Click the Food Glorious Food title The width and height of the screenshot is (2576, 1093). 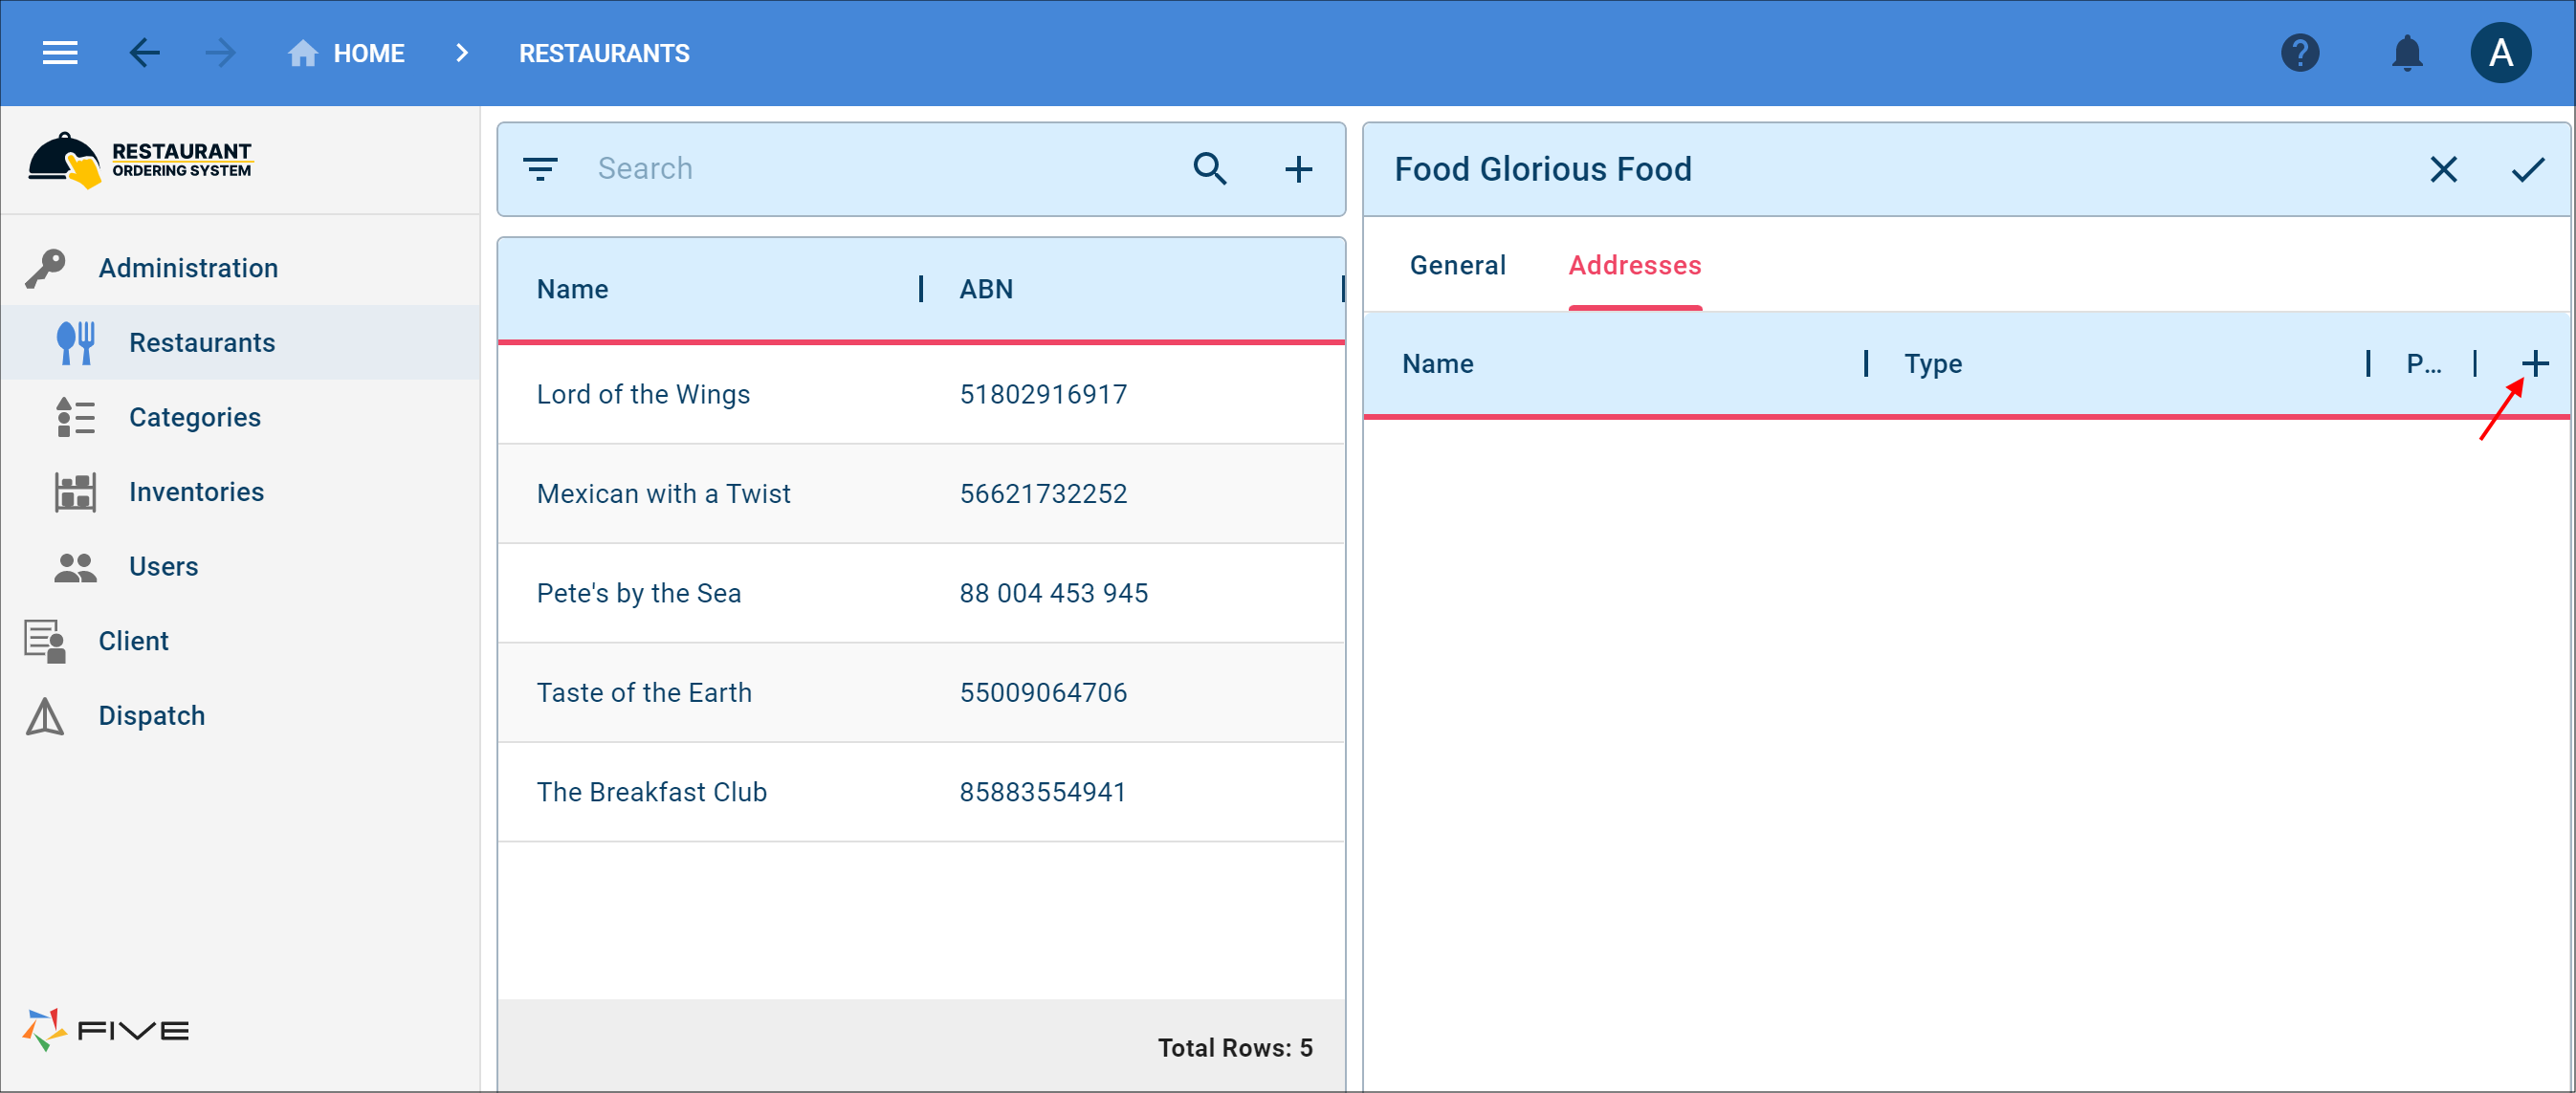tap(1542, 170)
